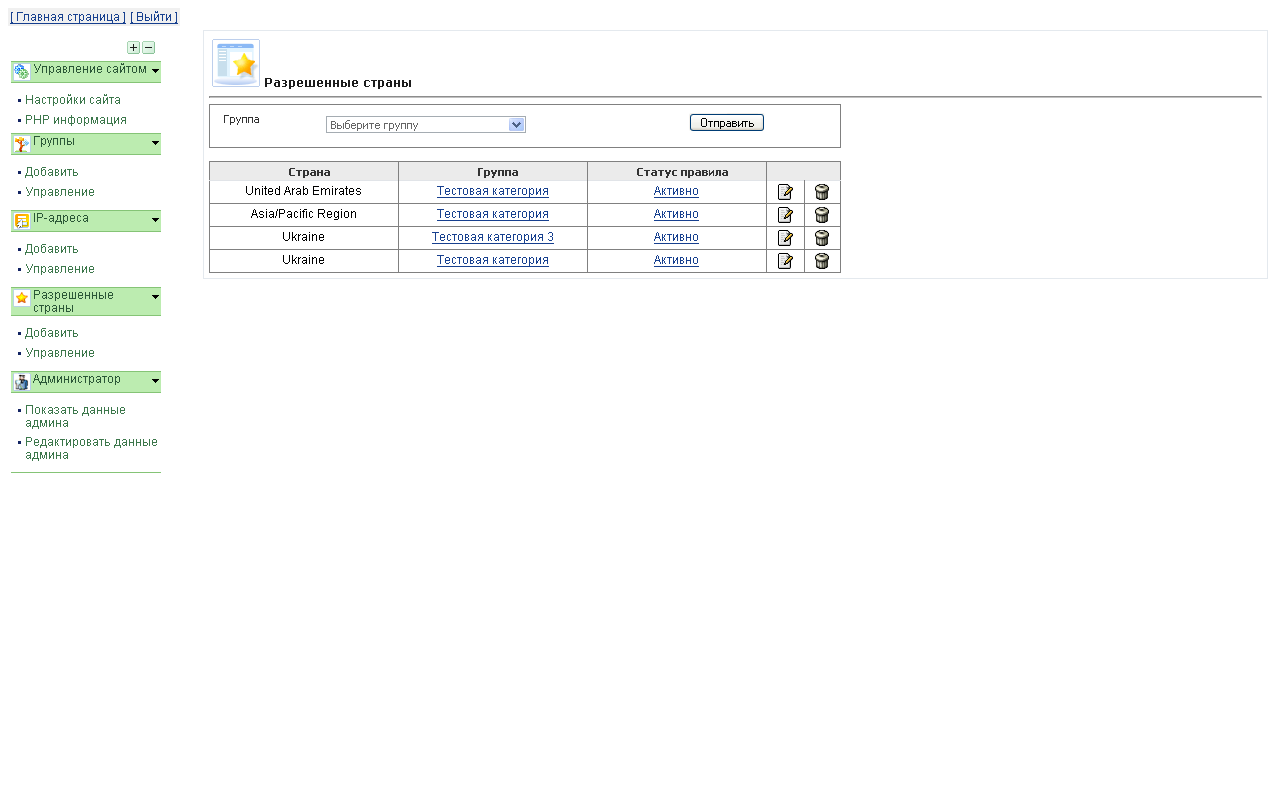
Task: Click Добавить under Разрешенные страны
Action: (x=52, y=333)
